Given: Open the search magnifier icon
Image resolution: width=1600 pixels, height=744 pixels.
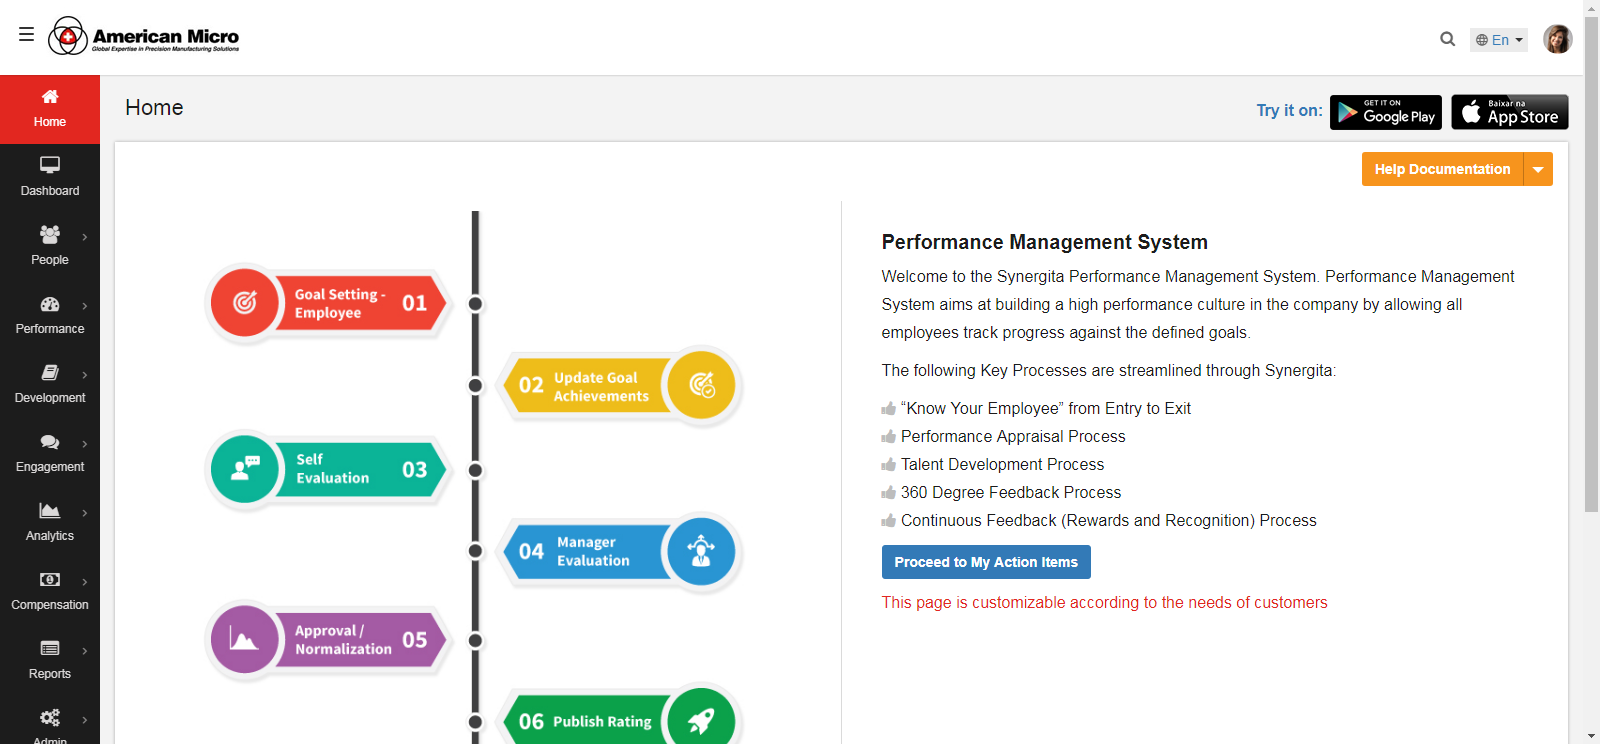Looking at the screenshot, I should click(1447, 40).
